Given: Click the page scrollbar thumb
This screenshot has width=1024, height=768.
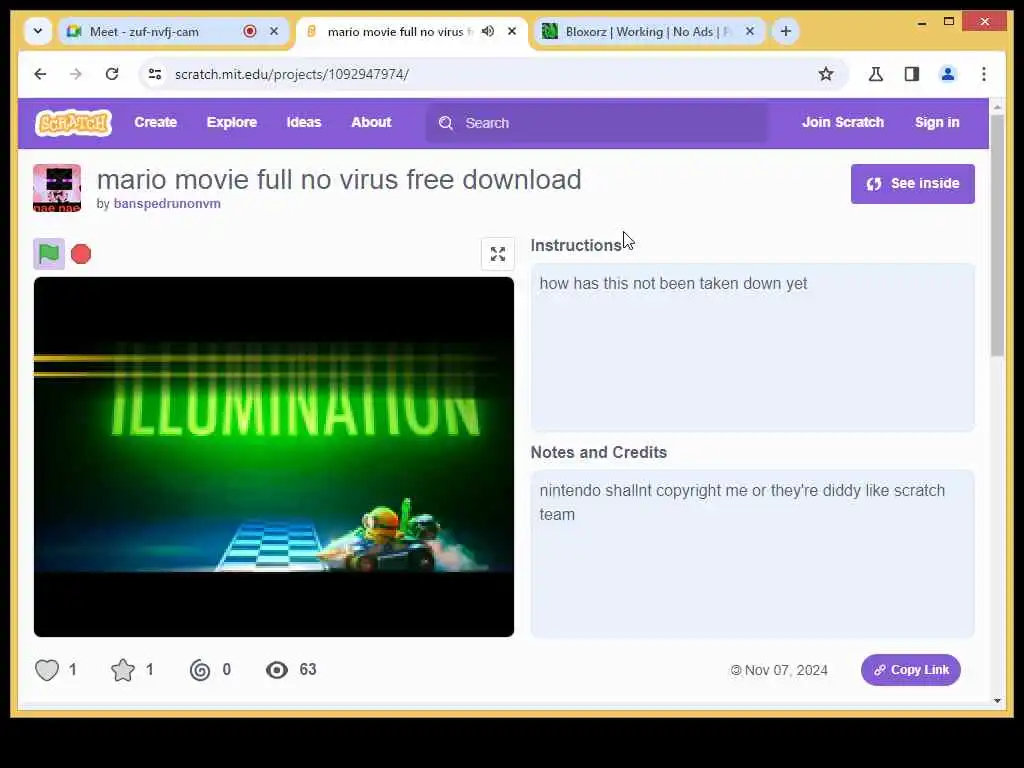Looking at the screenshot, I should (x=997, y=235).
